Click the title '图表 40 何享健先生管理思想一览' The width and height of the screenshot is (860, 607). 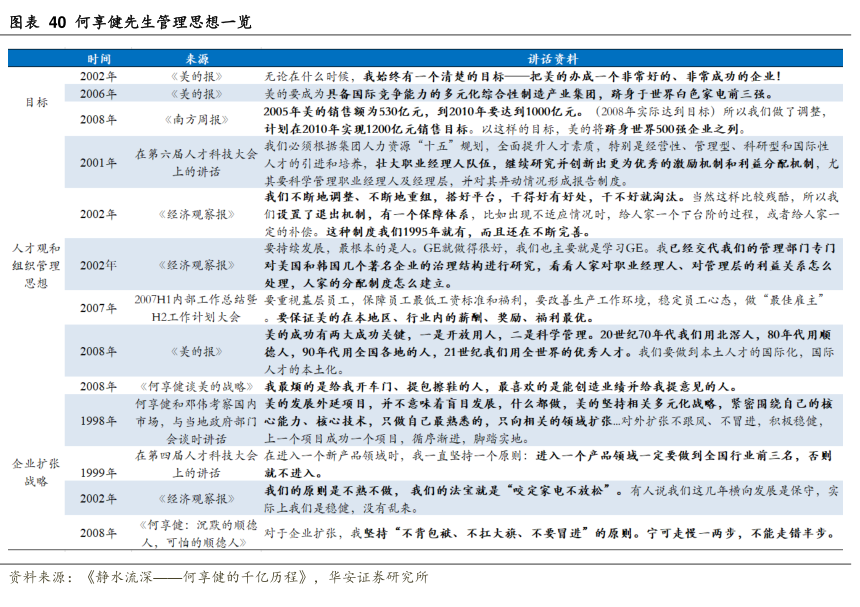point(131,22)
